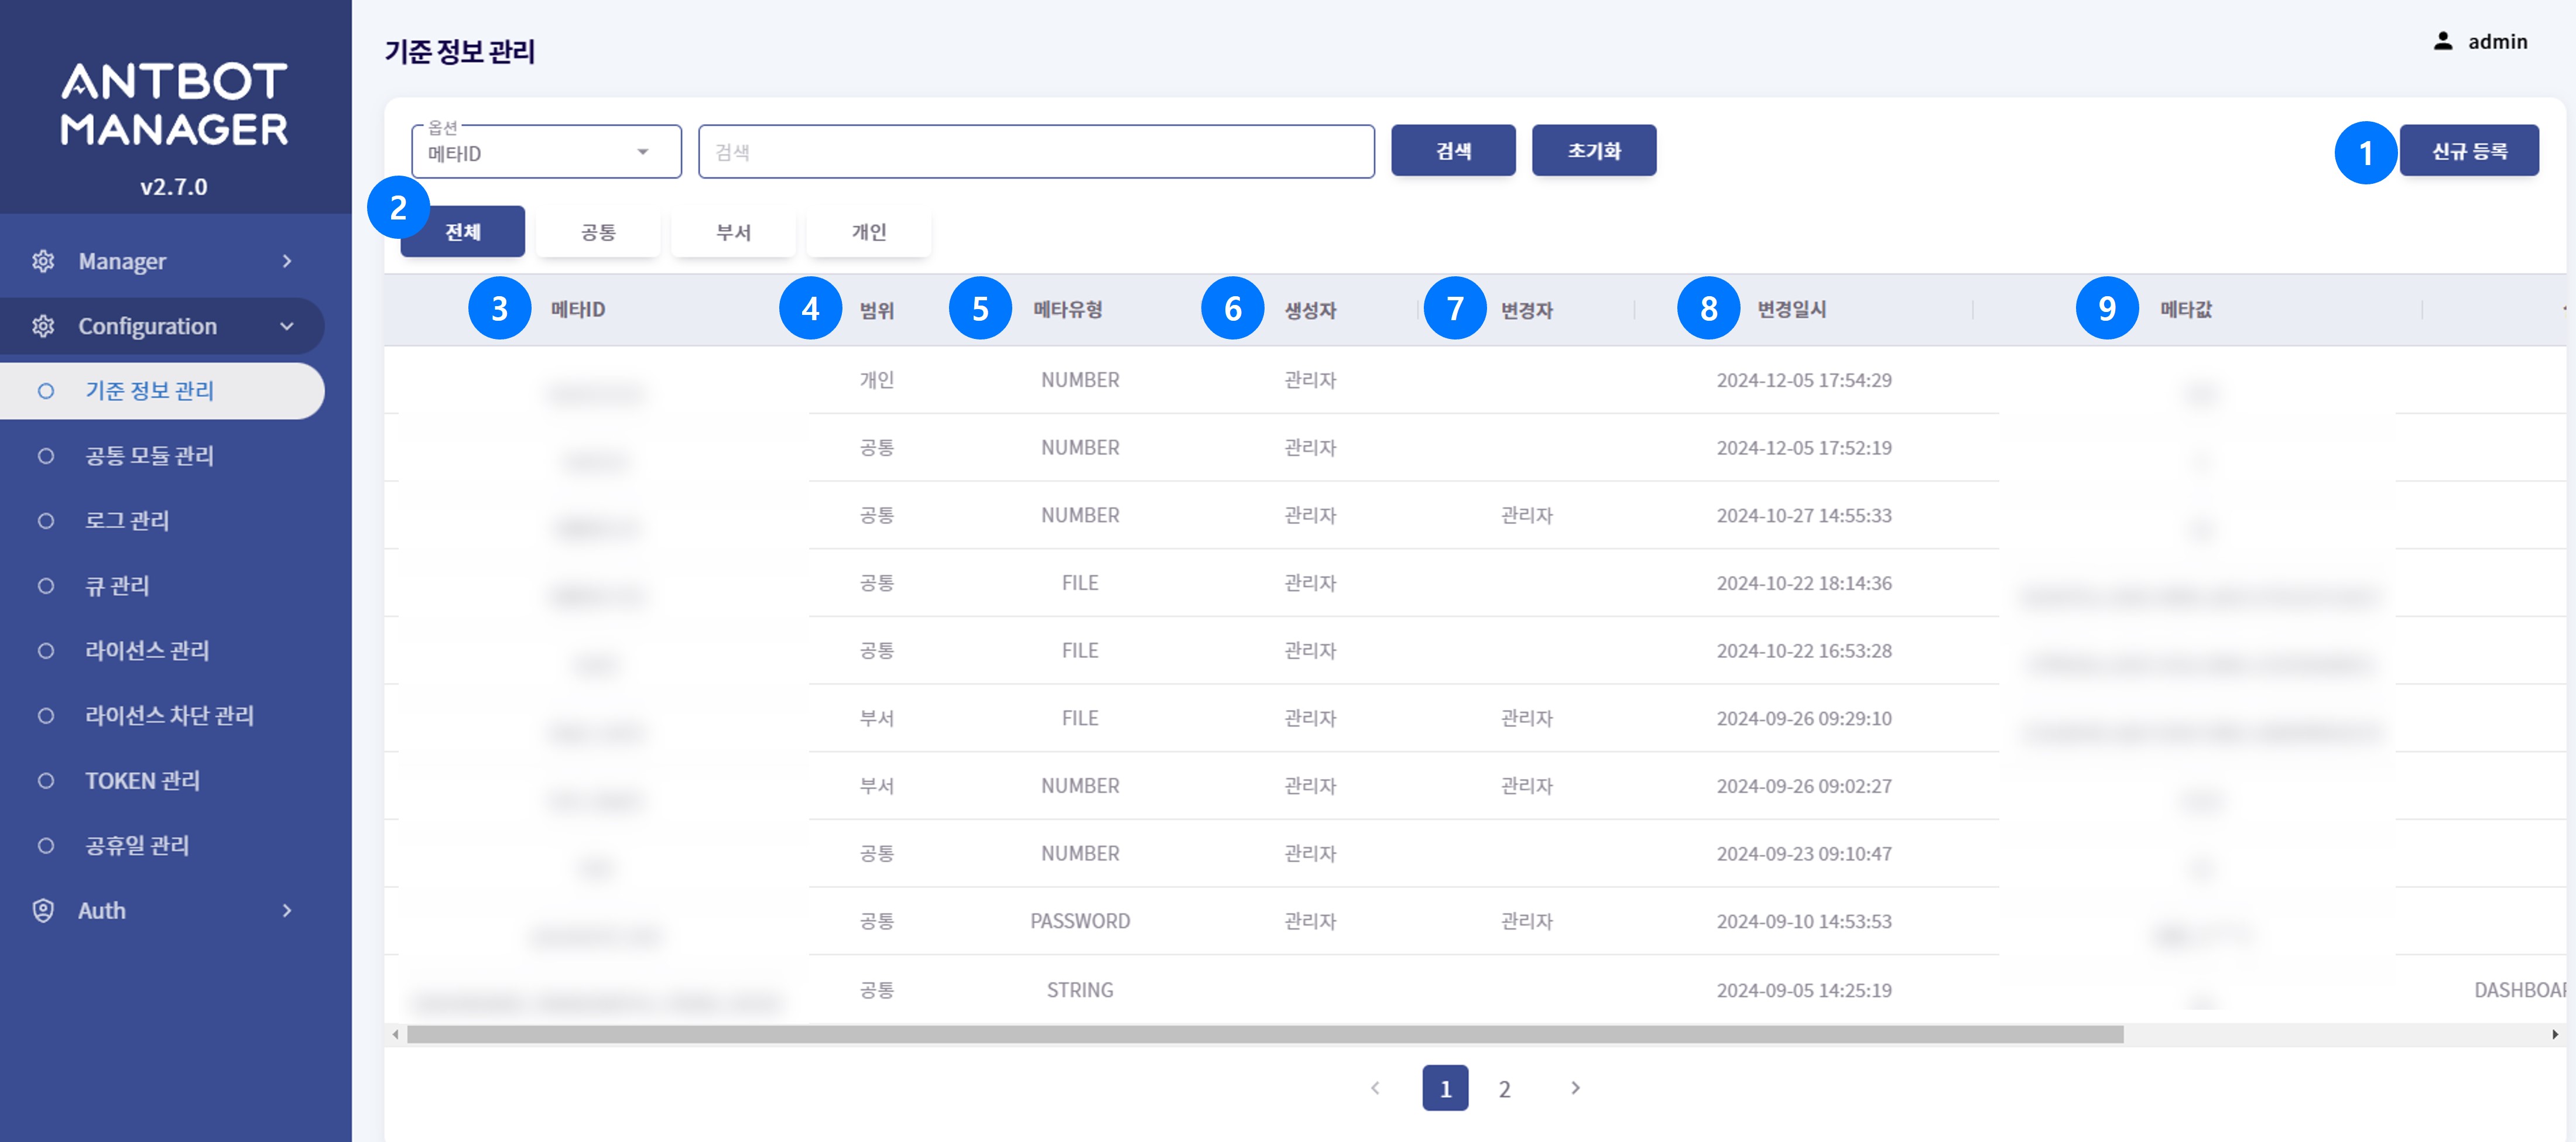Open 라이선스 관리 in the sidebar

pos(147,651)
